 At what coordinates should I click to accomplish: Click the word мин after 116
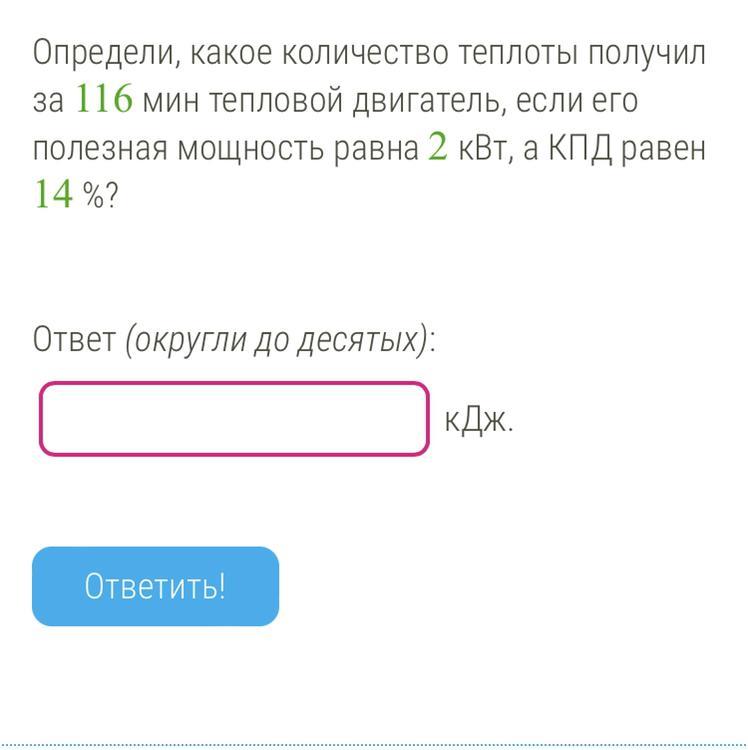(170, 101)
